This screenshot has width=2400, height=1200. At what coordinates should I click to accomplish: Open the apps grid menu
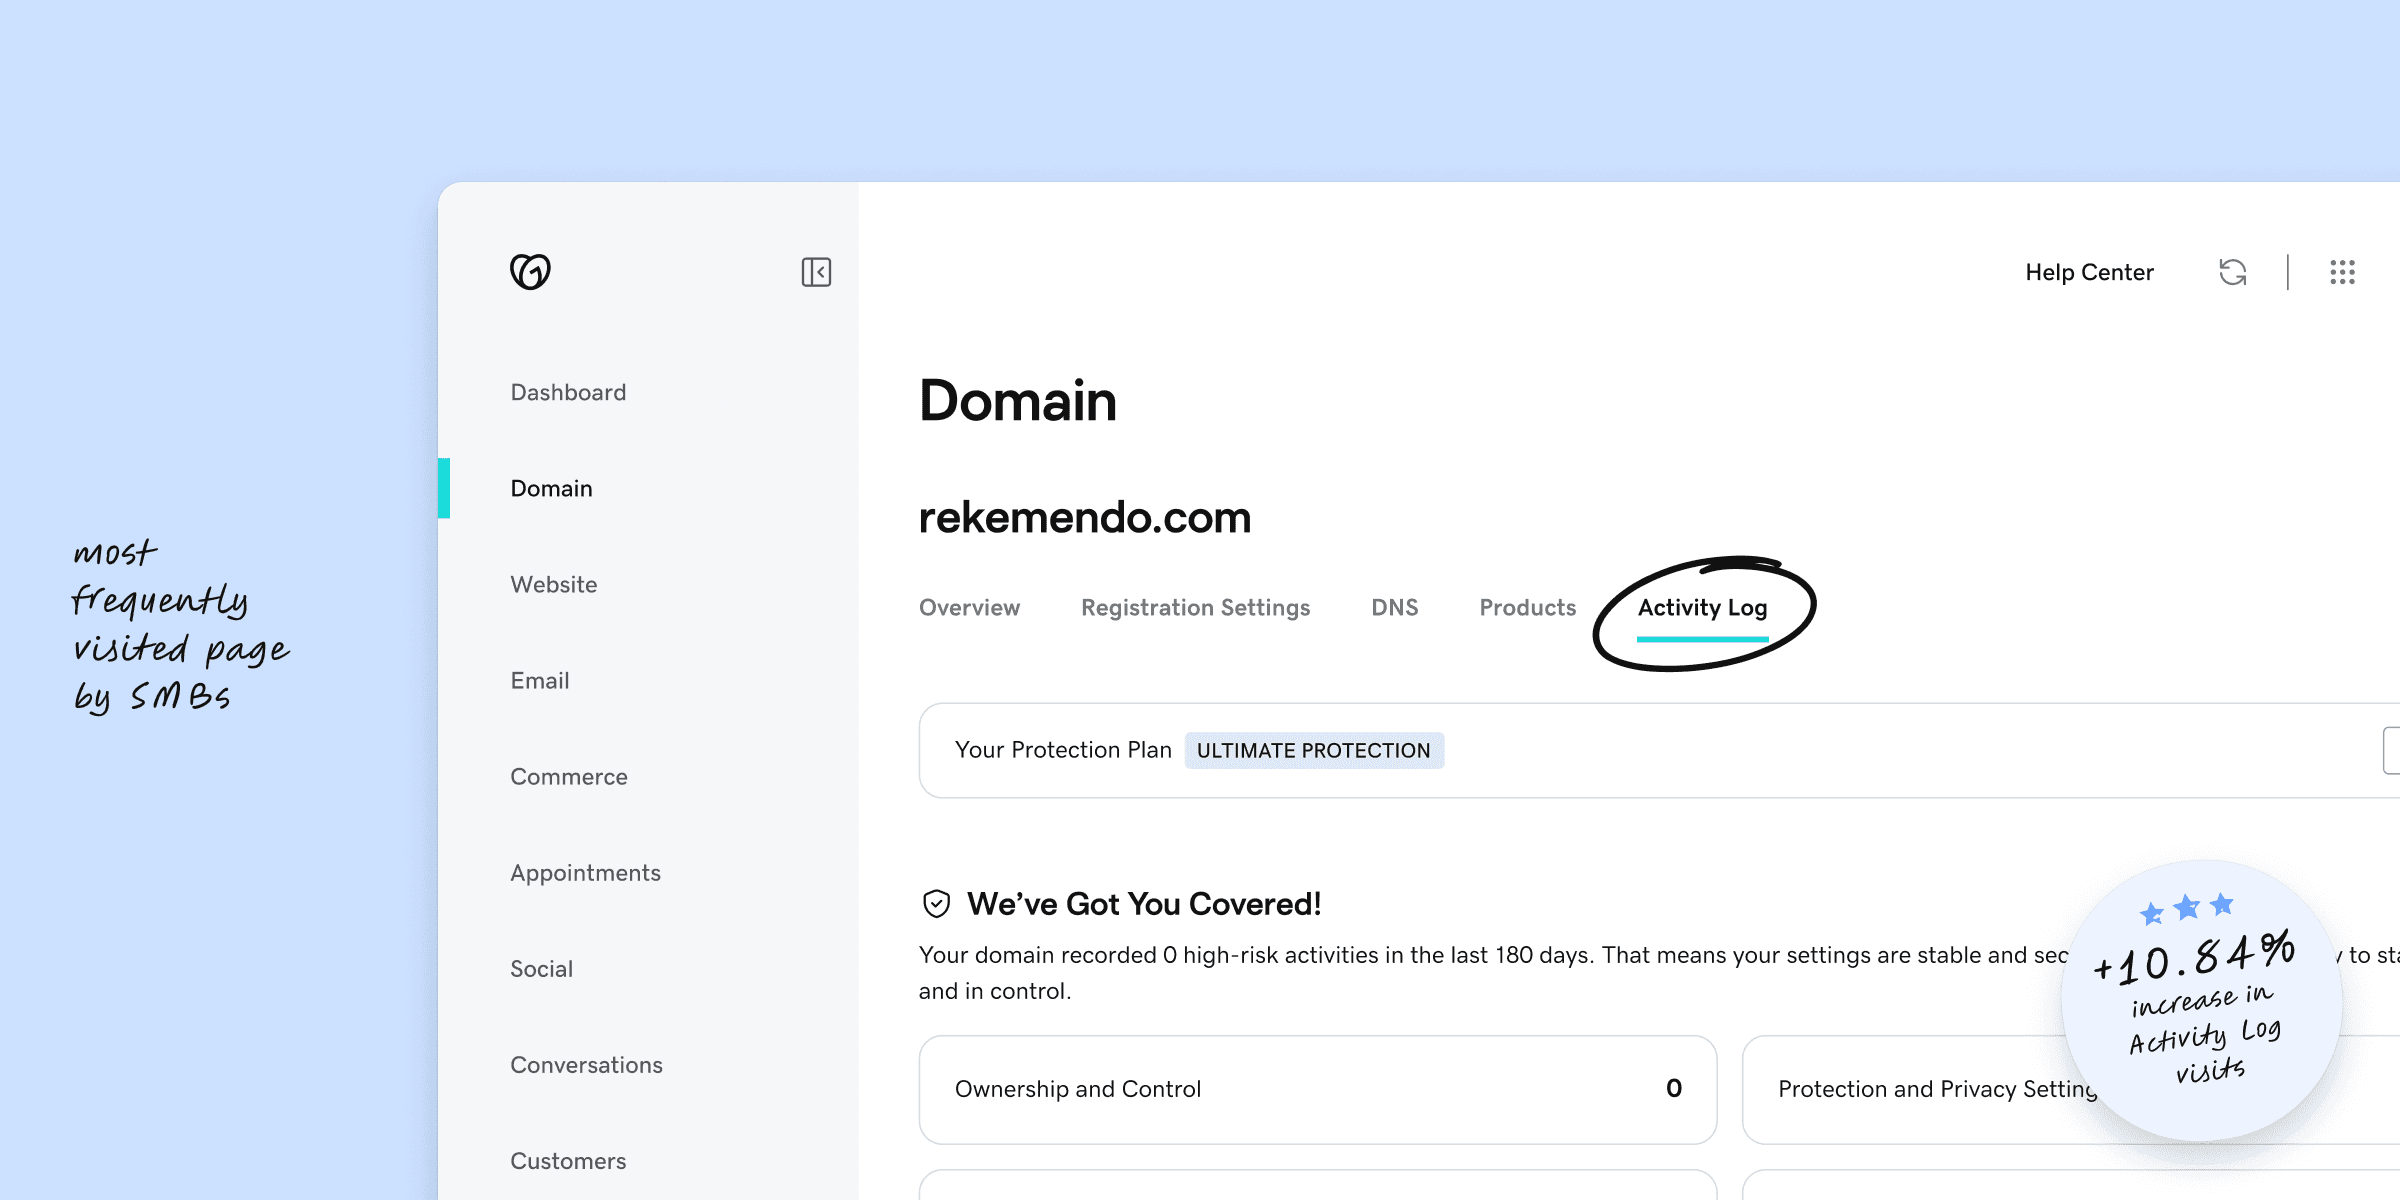tap(2342, 272)
